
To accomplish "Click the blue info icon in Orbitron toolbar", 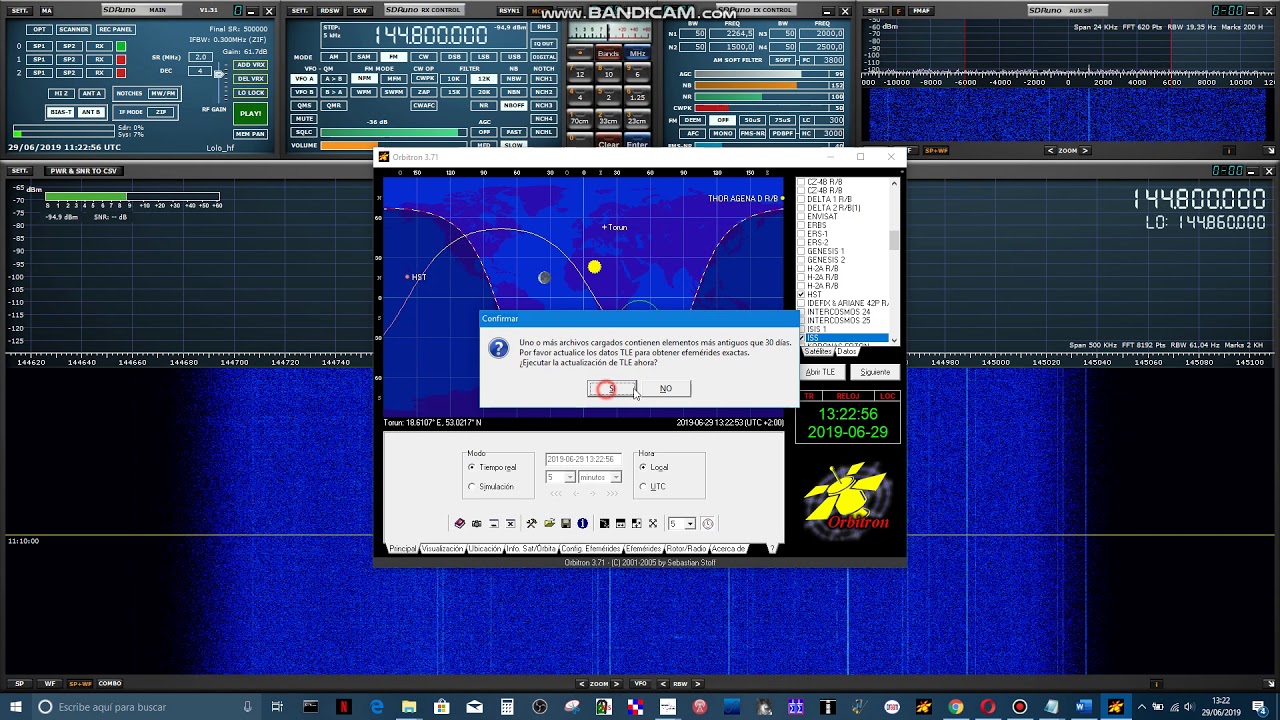I will click(x=582, y=523).
